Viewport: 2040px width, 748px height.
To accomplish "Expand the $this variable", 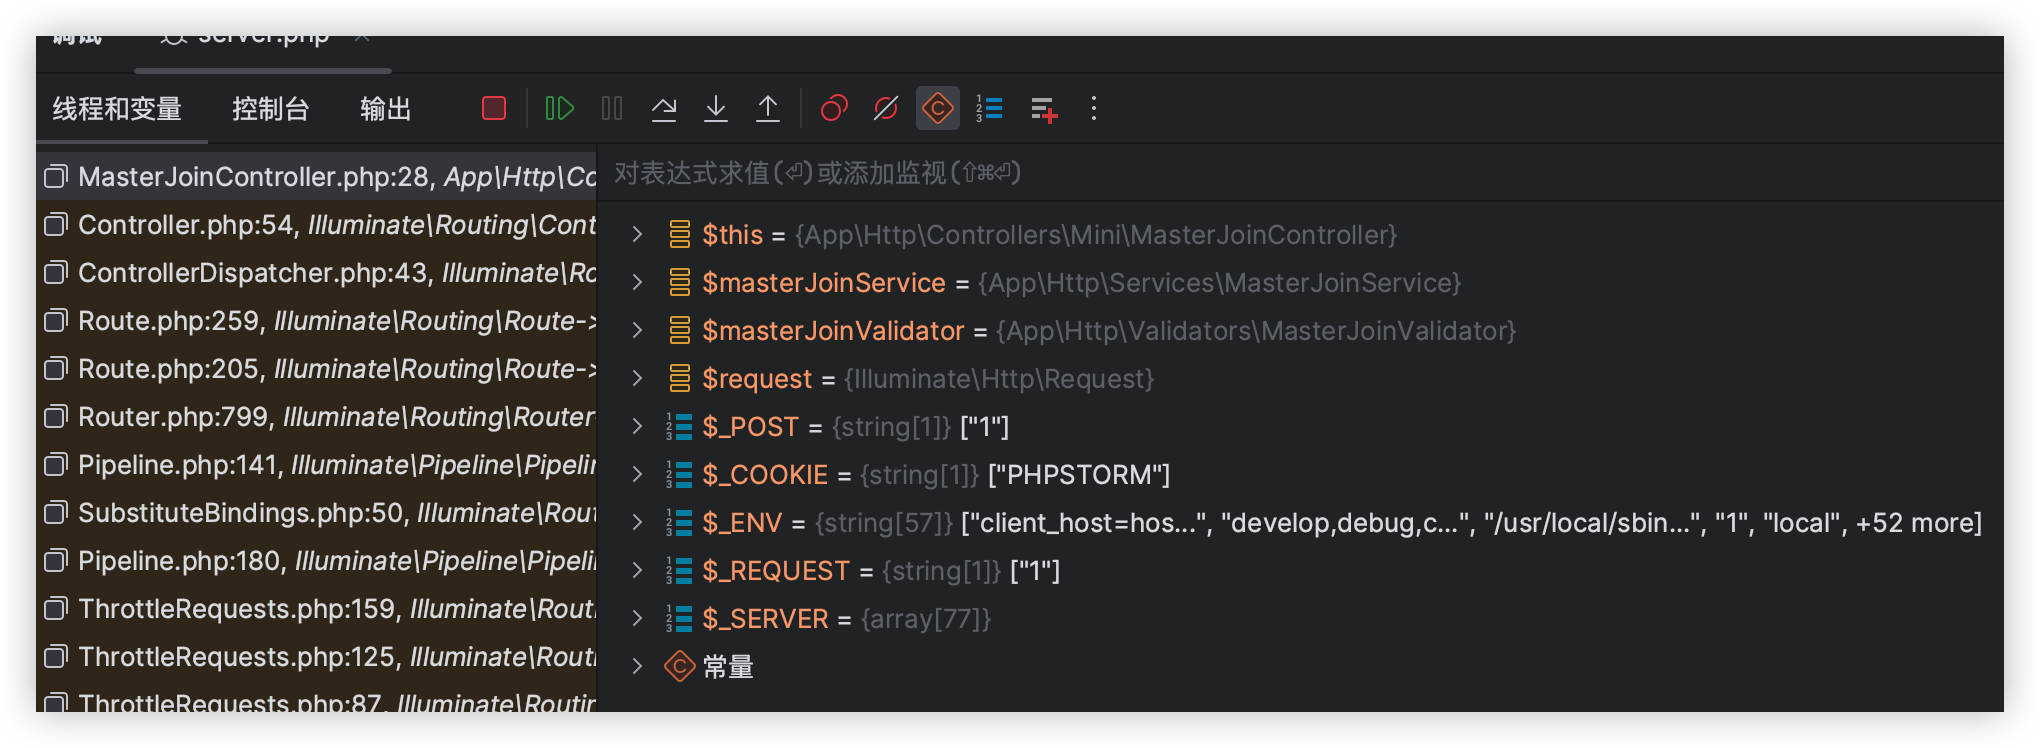I will (637, 235).
